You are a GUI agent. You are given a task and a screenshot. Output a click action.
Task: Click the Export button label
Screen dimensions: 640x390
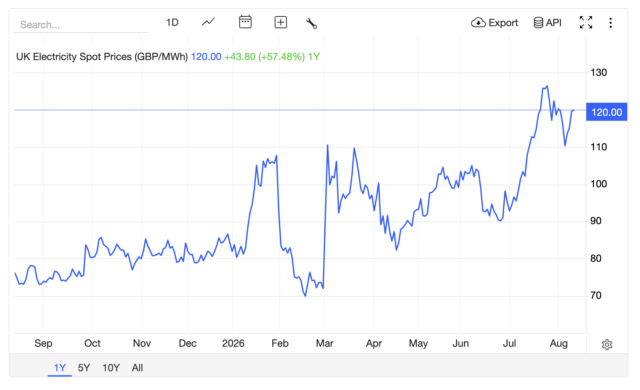503,23
